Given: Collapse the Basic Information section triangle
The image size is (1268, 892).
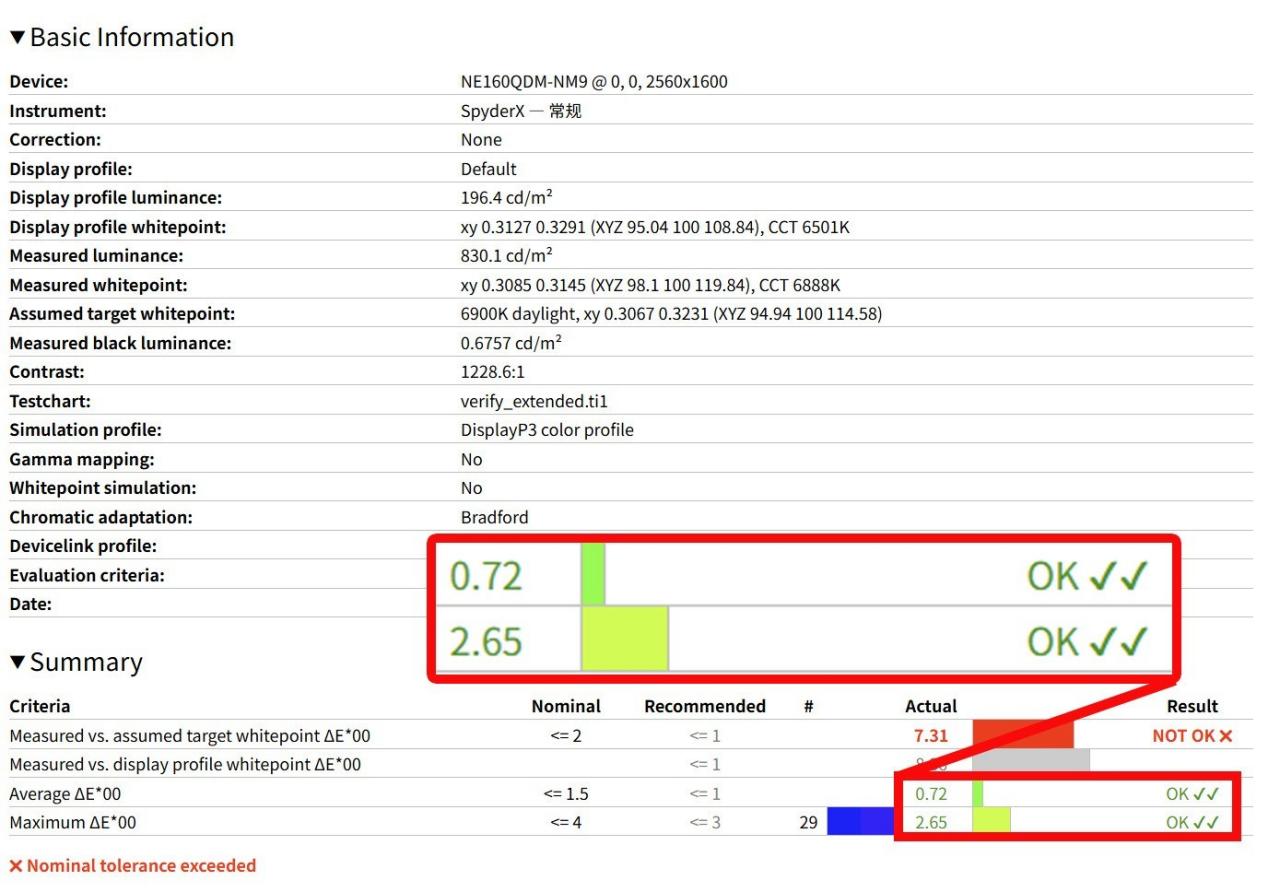Looking at the screenshot, I should tap(17, 39).
